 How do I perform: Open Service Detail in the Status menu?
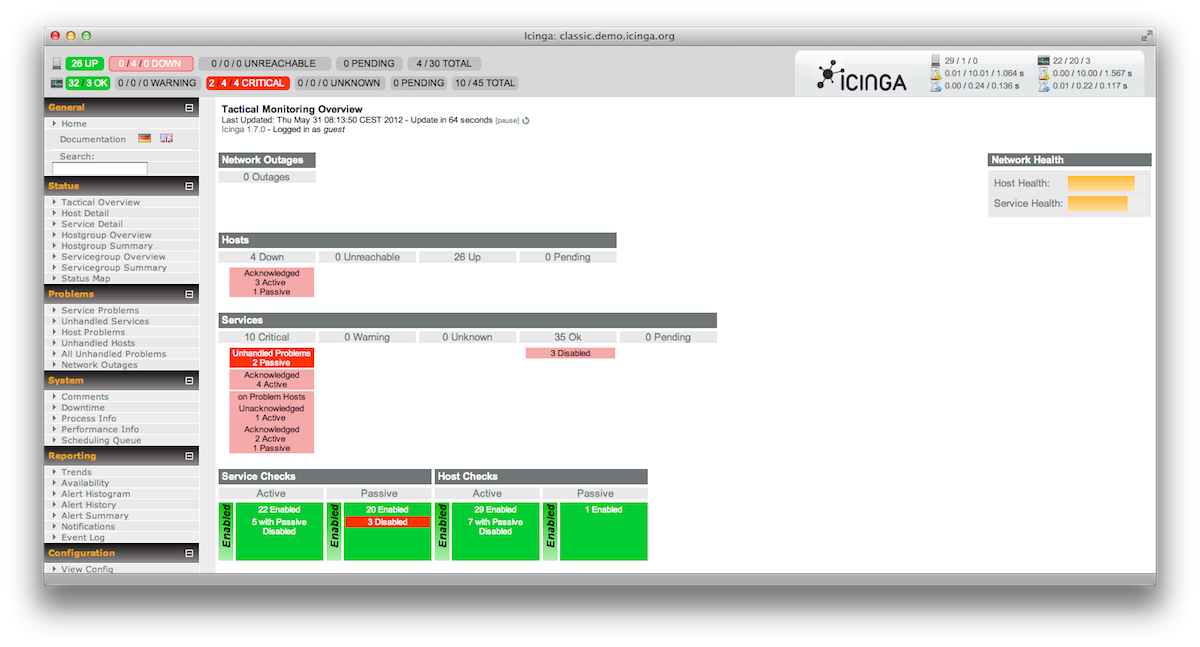coord(92,224)
